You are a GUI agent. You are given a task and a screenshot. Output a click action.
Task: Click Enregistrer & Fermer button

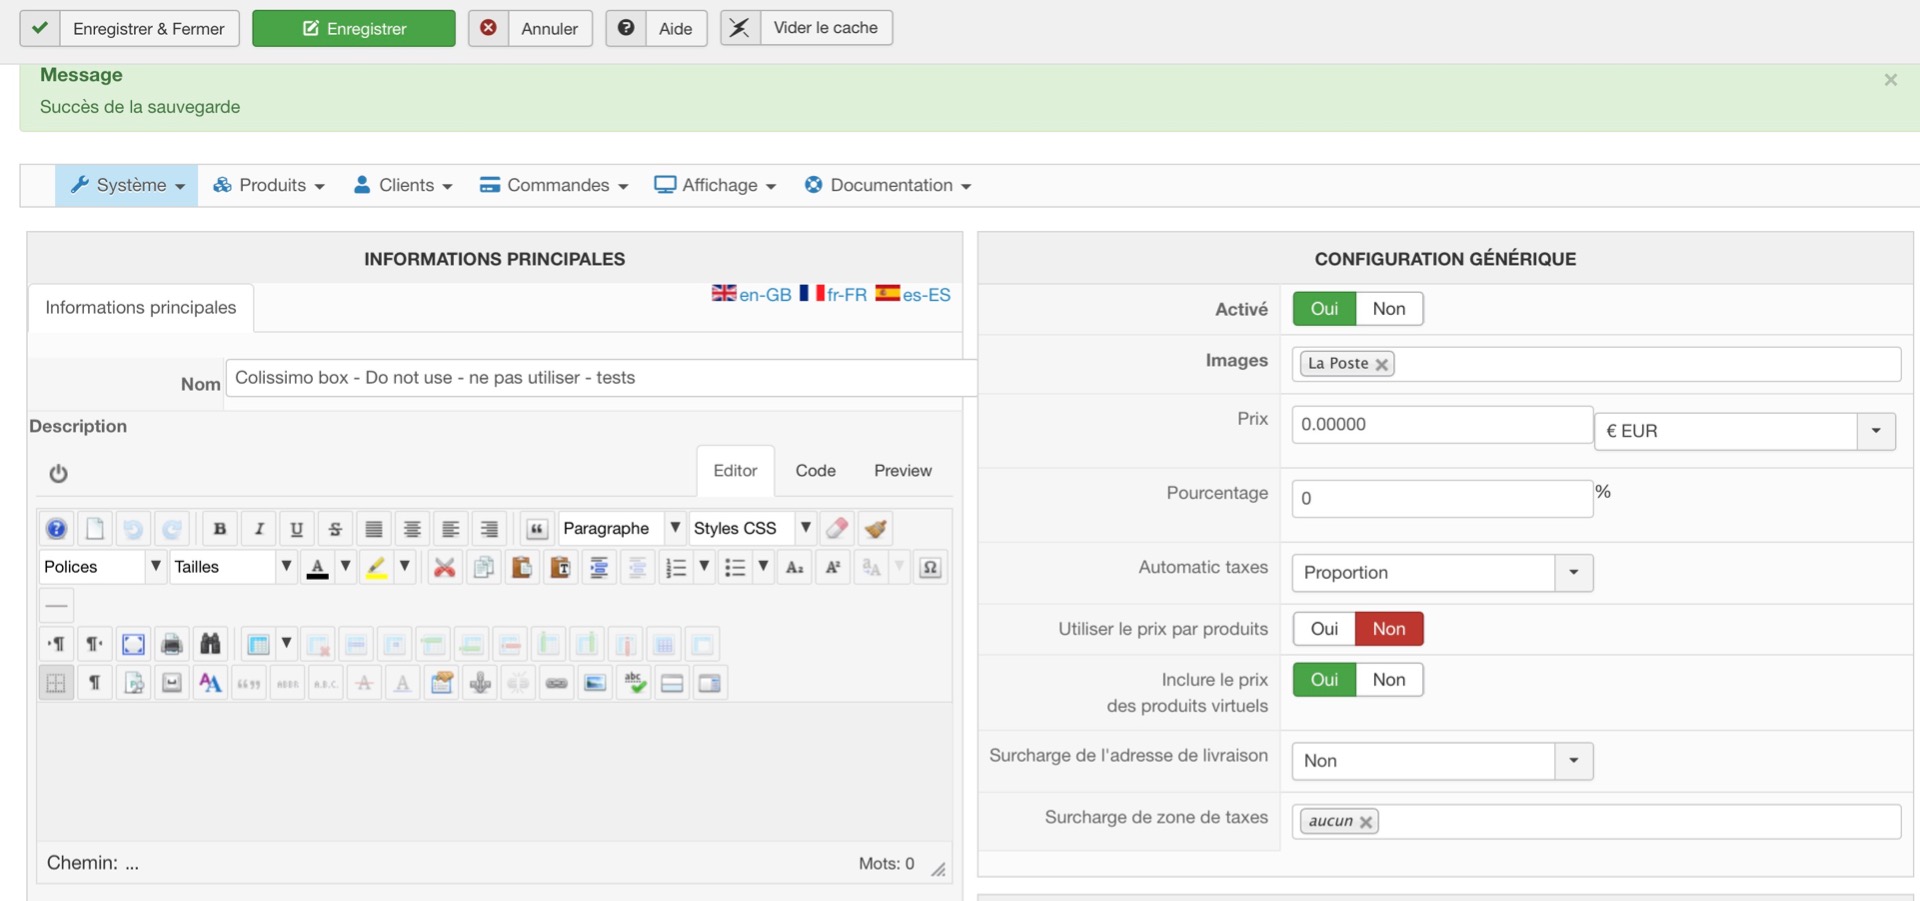coord(130,29)
